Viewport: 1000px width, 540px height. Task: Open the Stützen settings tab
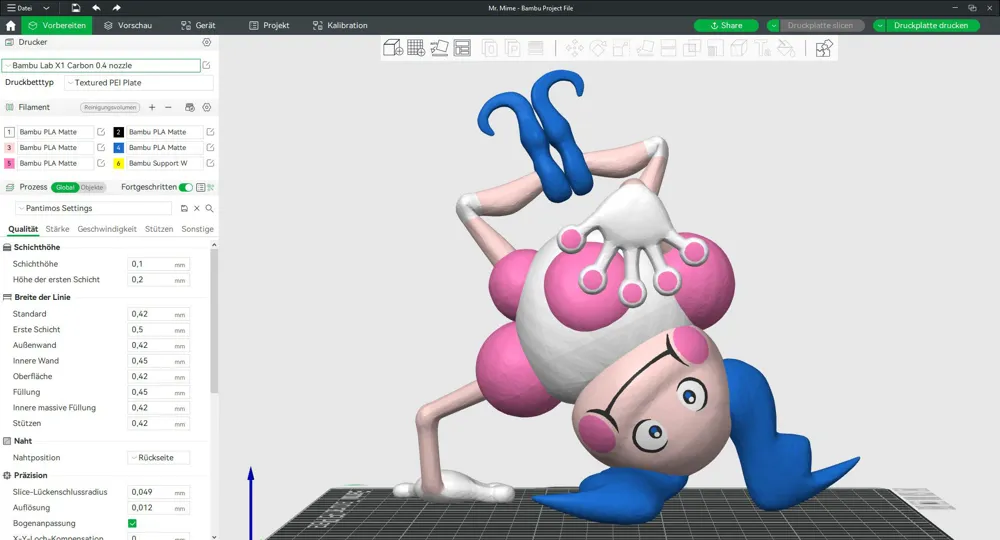tap(159, 229)
